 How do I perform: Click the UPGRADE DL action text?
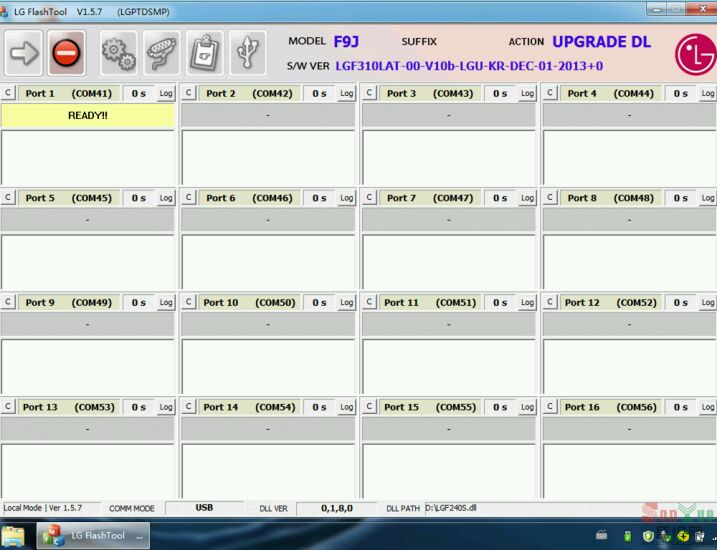point(601,42)
